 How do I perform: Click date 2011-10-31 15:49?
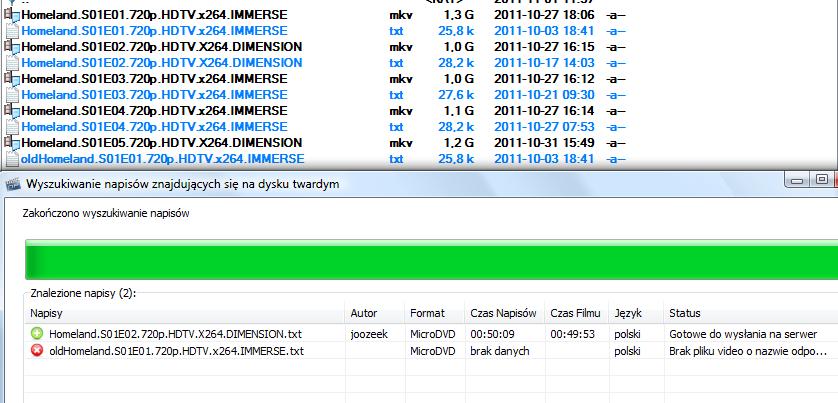[544, 143]
